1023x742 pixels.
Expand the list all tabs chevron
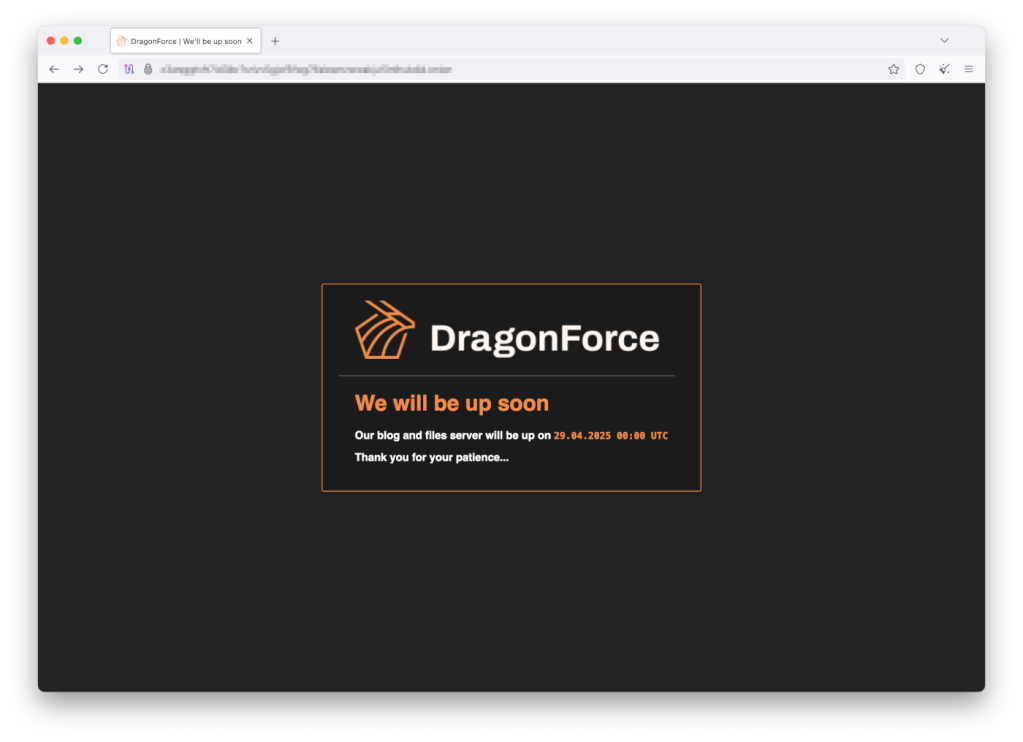pos(944,40)
